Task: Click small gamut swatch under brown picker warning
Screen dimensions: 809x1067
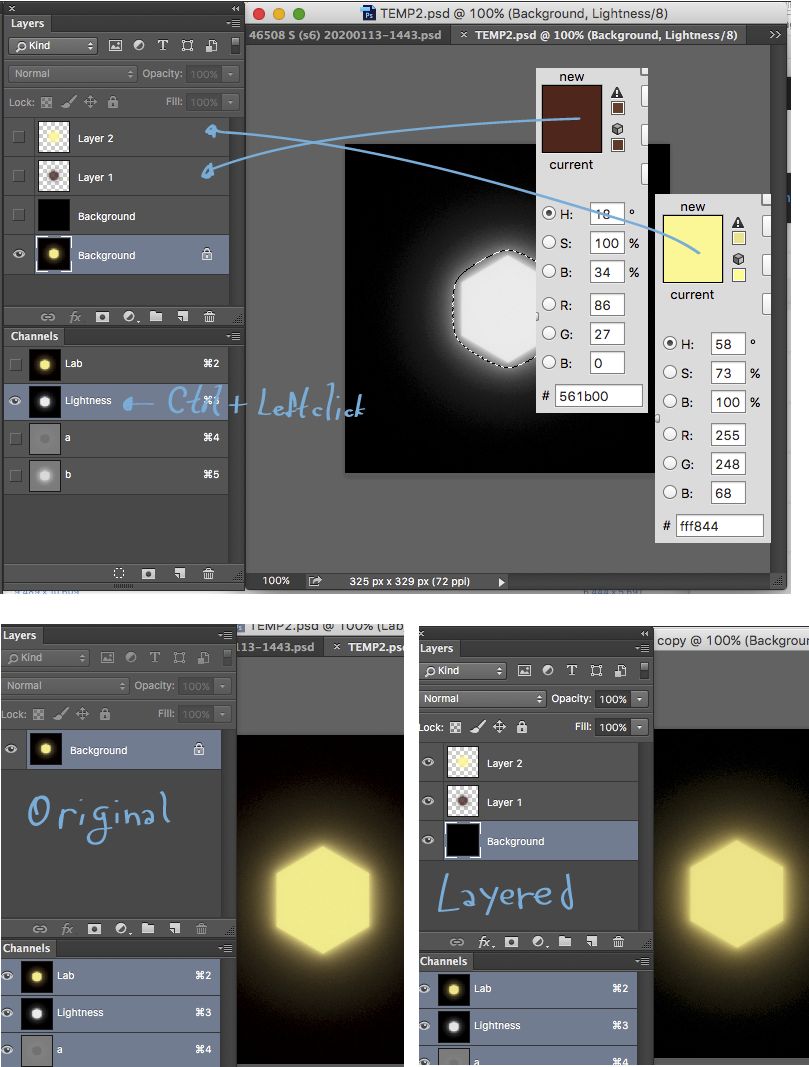Action: coord(618,108)
